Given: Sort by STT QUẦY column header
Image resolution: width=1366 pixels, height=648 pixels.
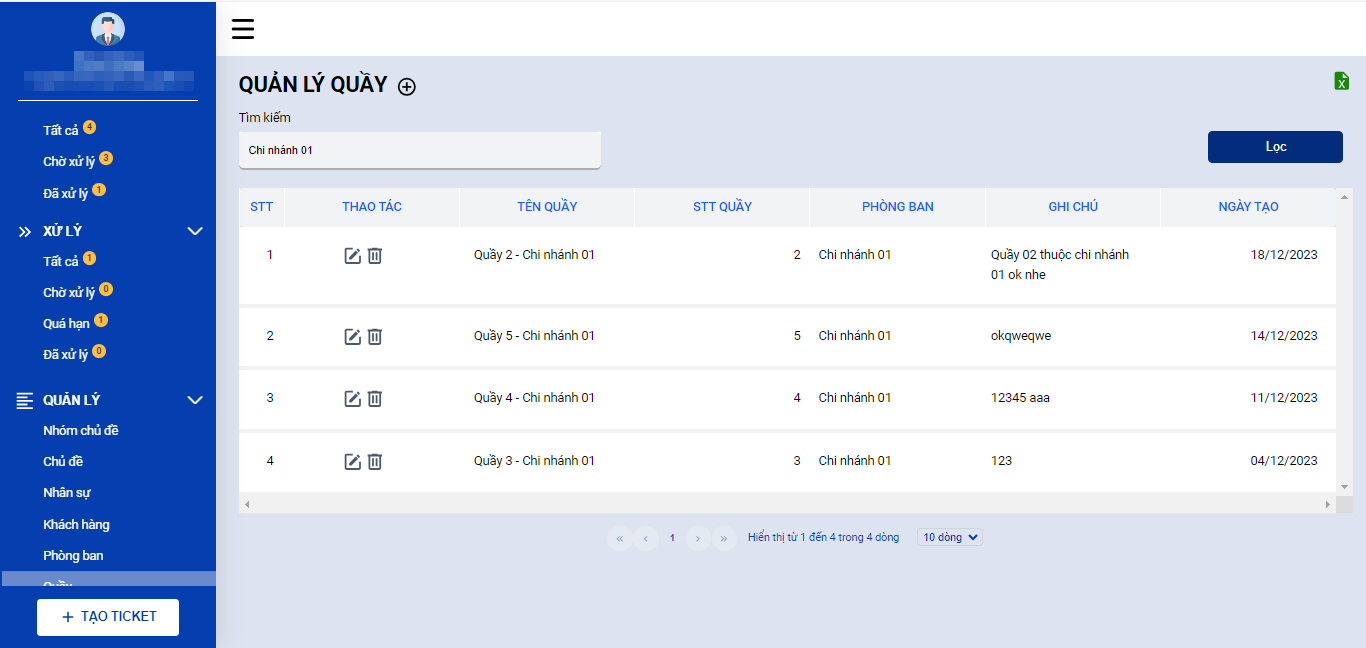Looking at the screenshot, I should tap(722, 207).
